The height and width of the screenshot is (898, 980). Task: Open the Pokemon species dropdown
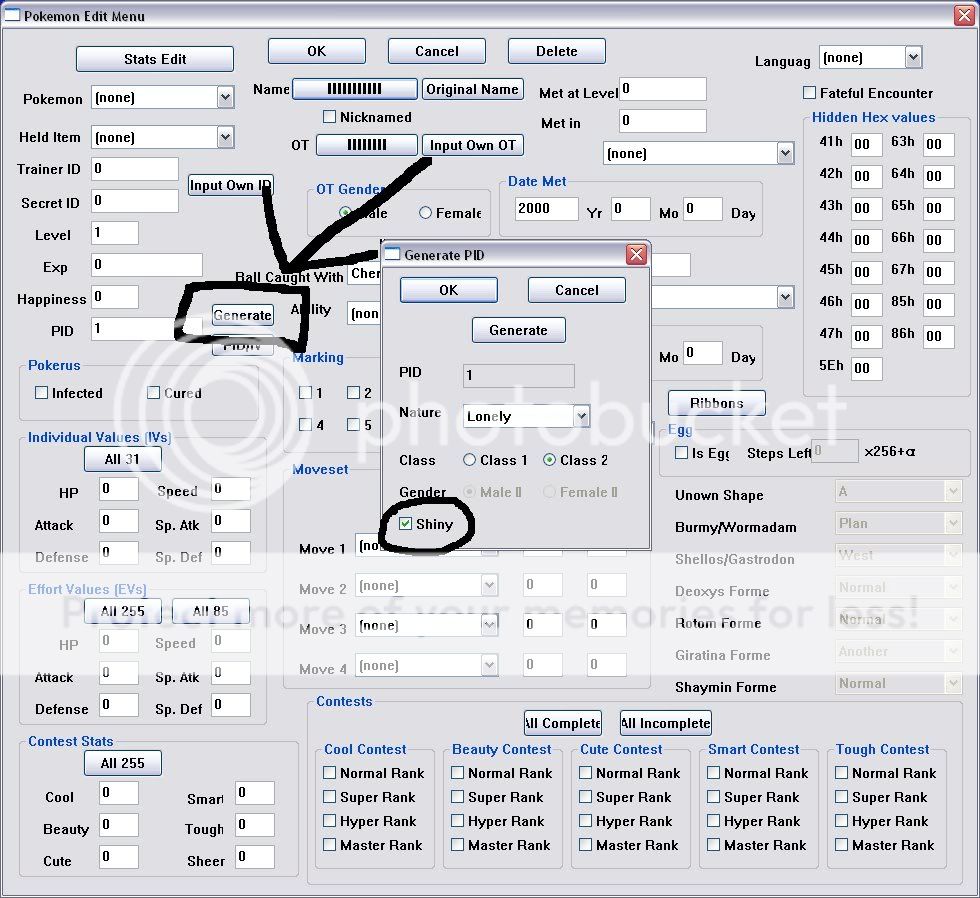coord(225,97)
